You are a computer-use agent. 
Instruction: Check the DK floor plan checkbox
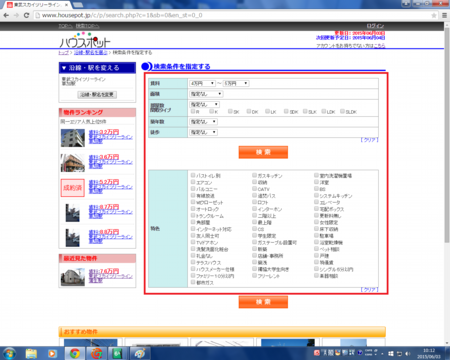pyautogui.click(x=249, y=111)
